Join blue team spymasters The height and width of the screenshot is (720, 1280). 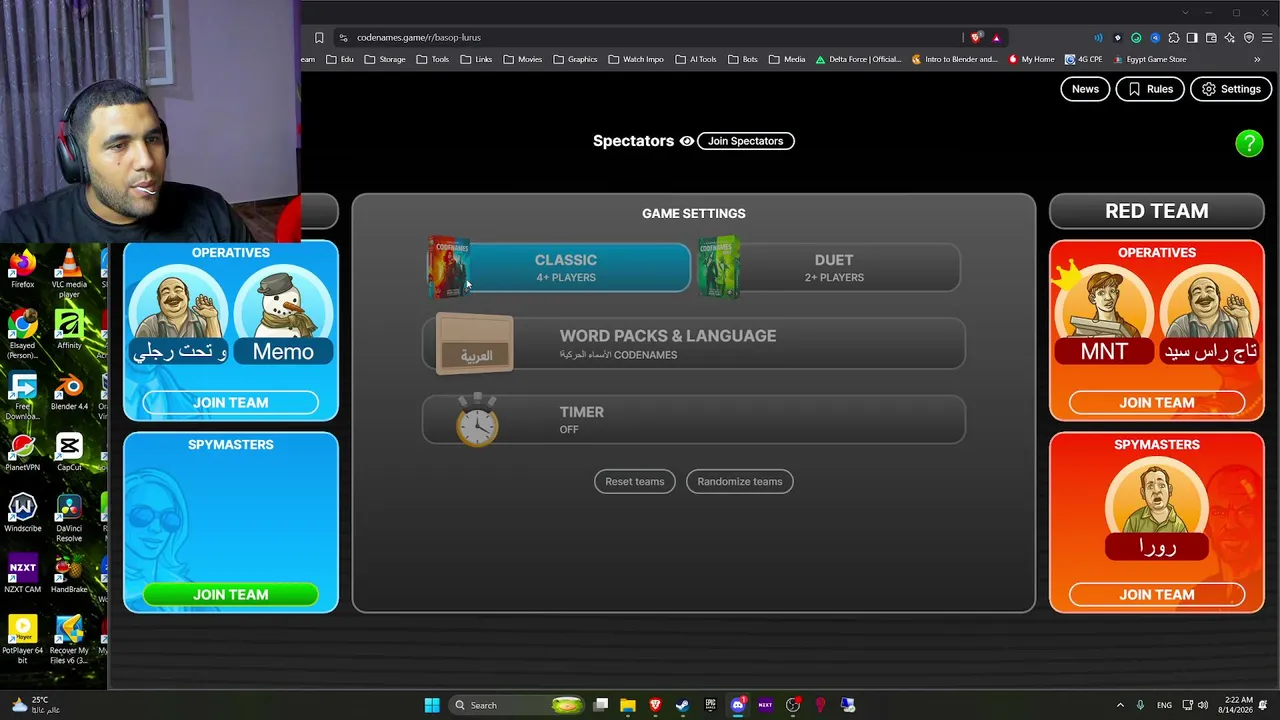[x=231, y=594]
